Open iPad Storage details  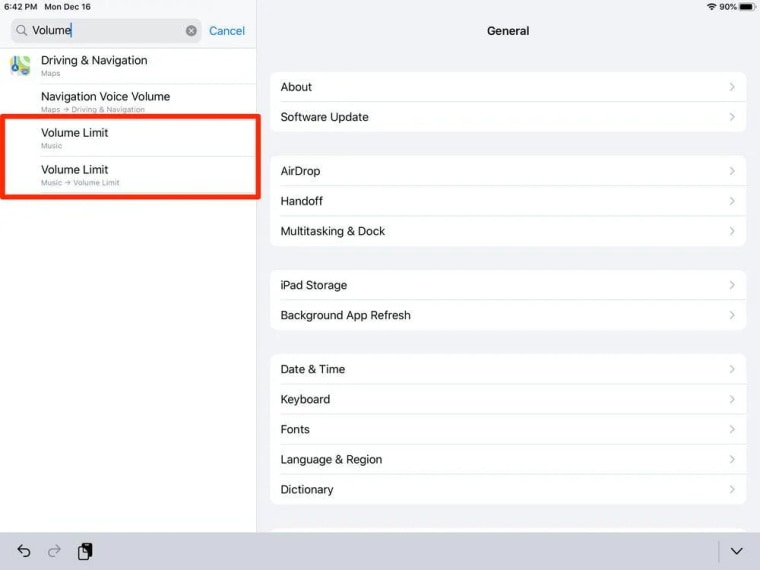pyautogui.click(x=508, y=285)
